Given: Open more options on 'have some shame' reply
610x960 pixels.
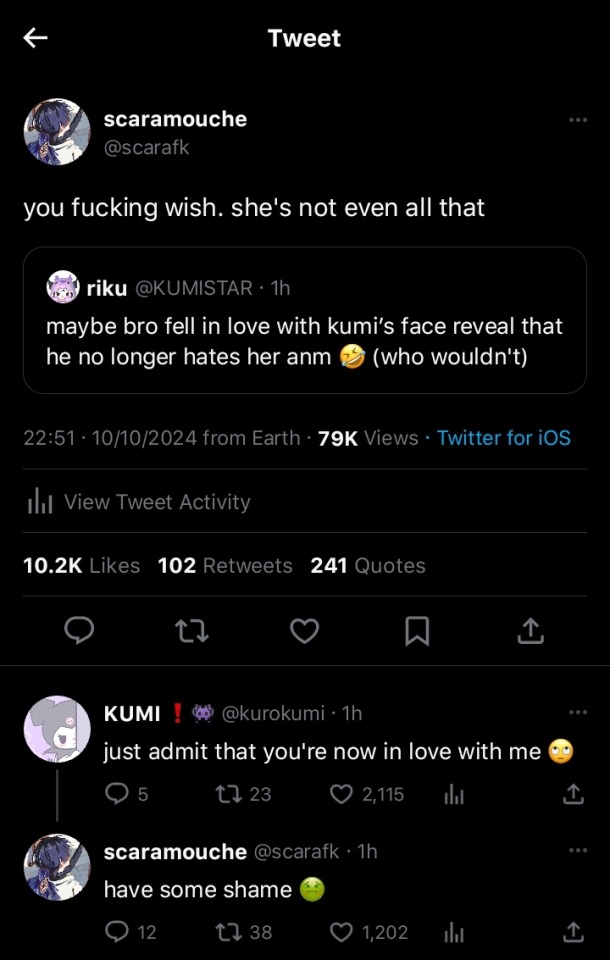Looking at the screenshot, I should pyautogui.click(x=577, y=850).
